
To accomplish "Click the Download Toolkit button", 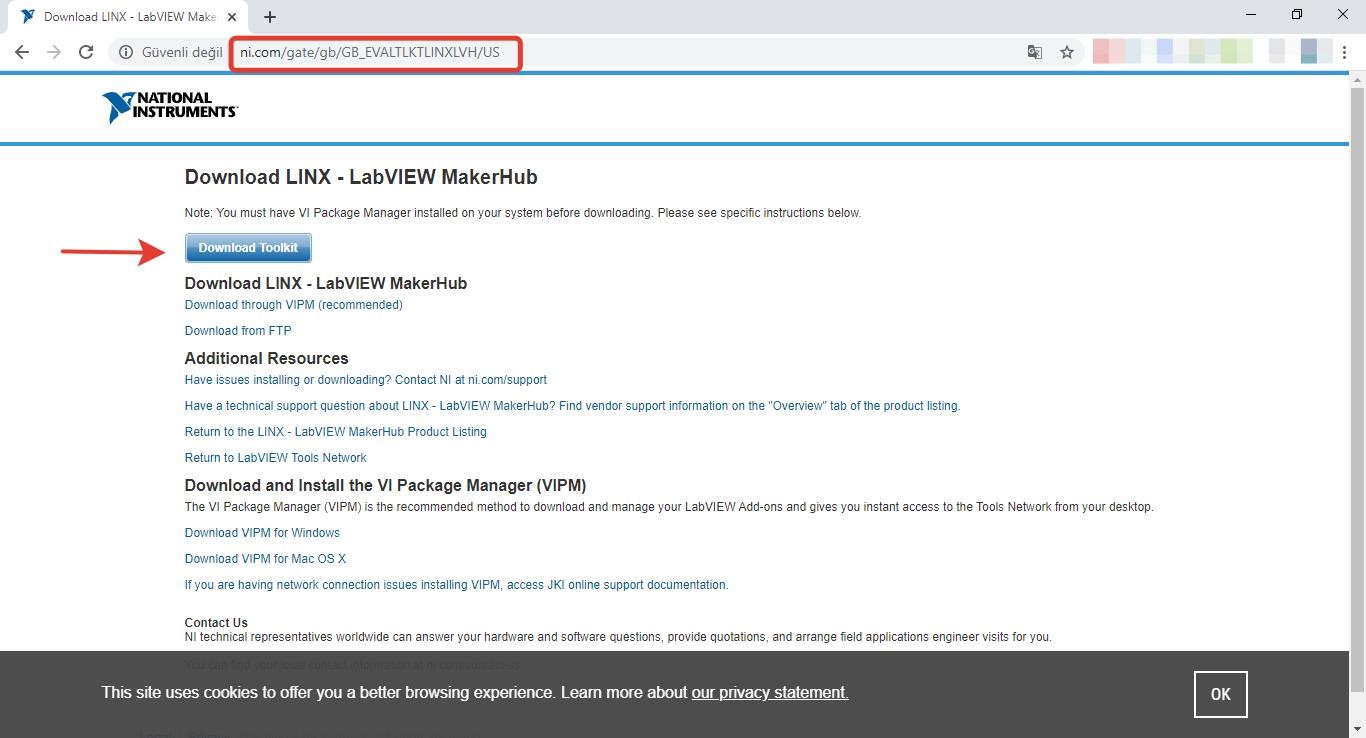I will (x=248, y=248).
